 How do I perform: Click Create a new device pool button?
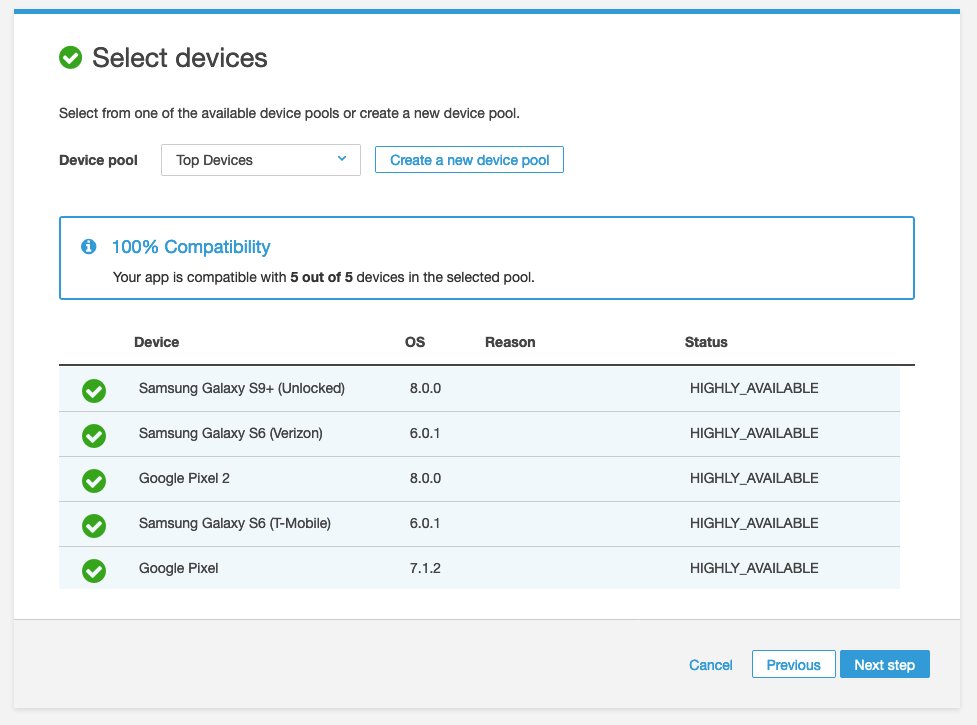coord(469,160)
